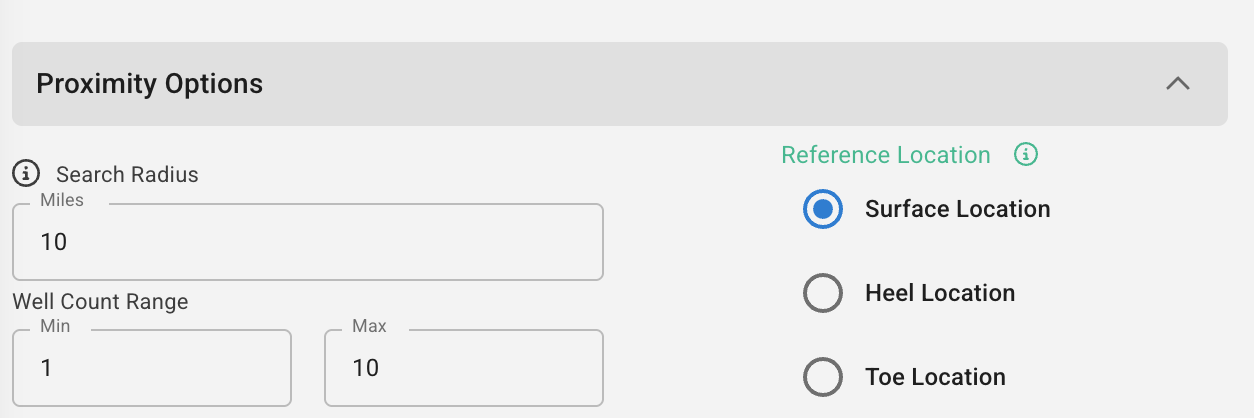1254x418 pixels.
Task: Collapse the section using the chevron arrow
Action: point(1178,84)
